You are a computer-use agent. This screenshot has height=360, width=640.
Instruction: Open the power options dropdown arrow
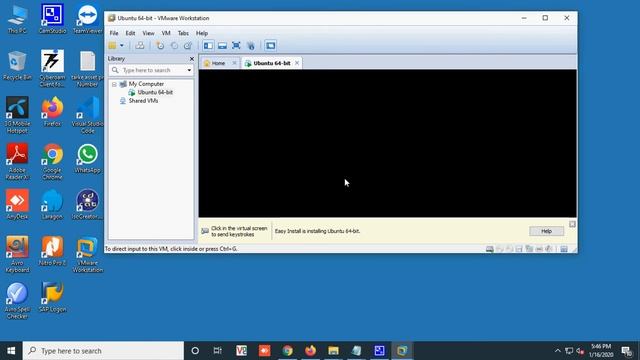[122, 46]
